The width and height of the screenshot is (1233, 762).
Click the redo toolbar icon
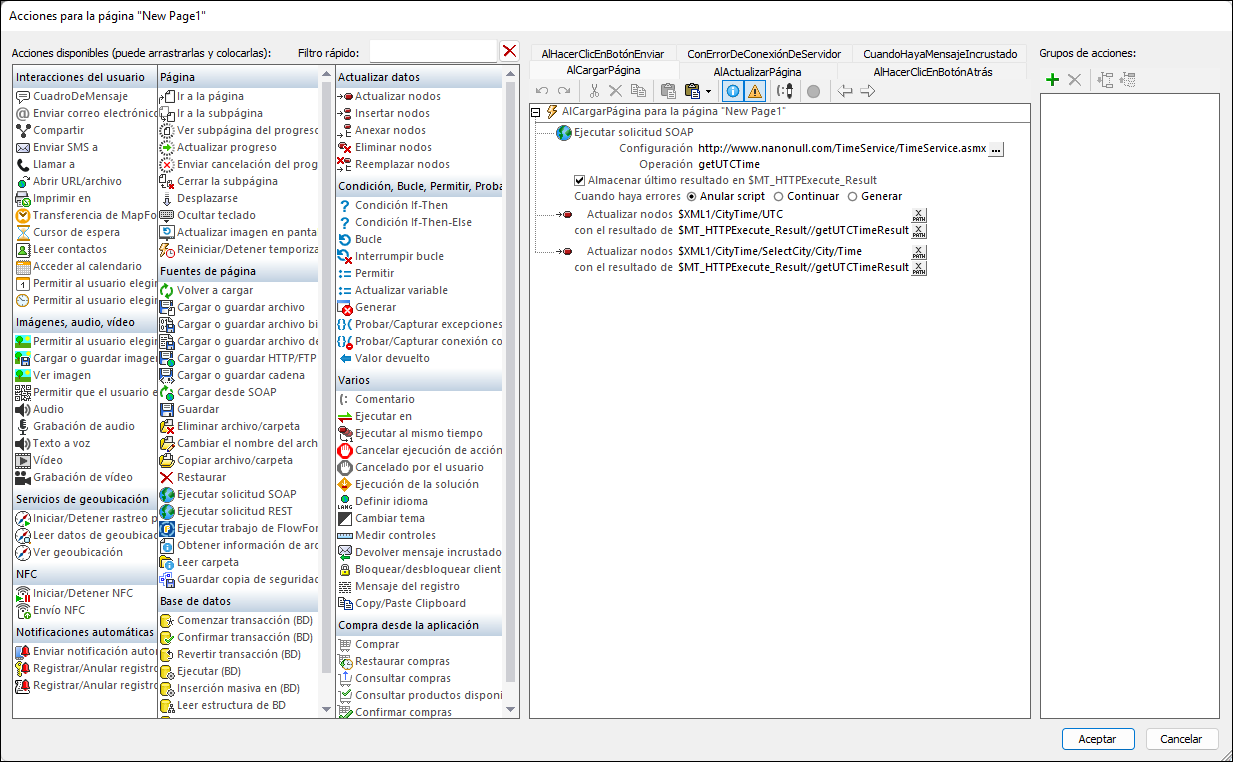tap(564, 91)
